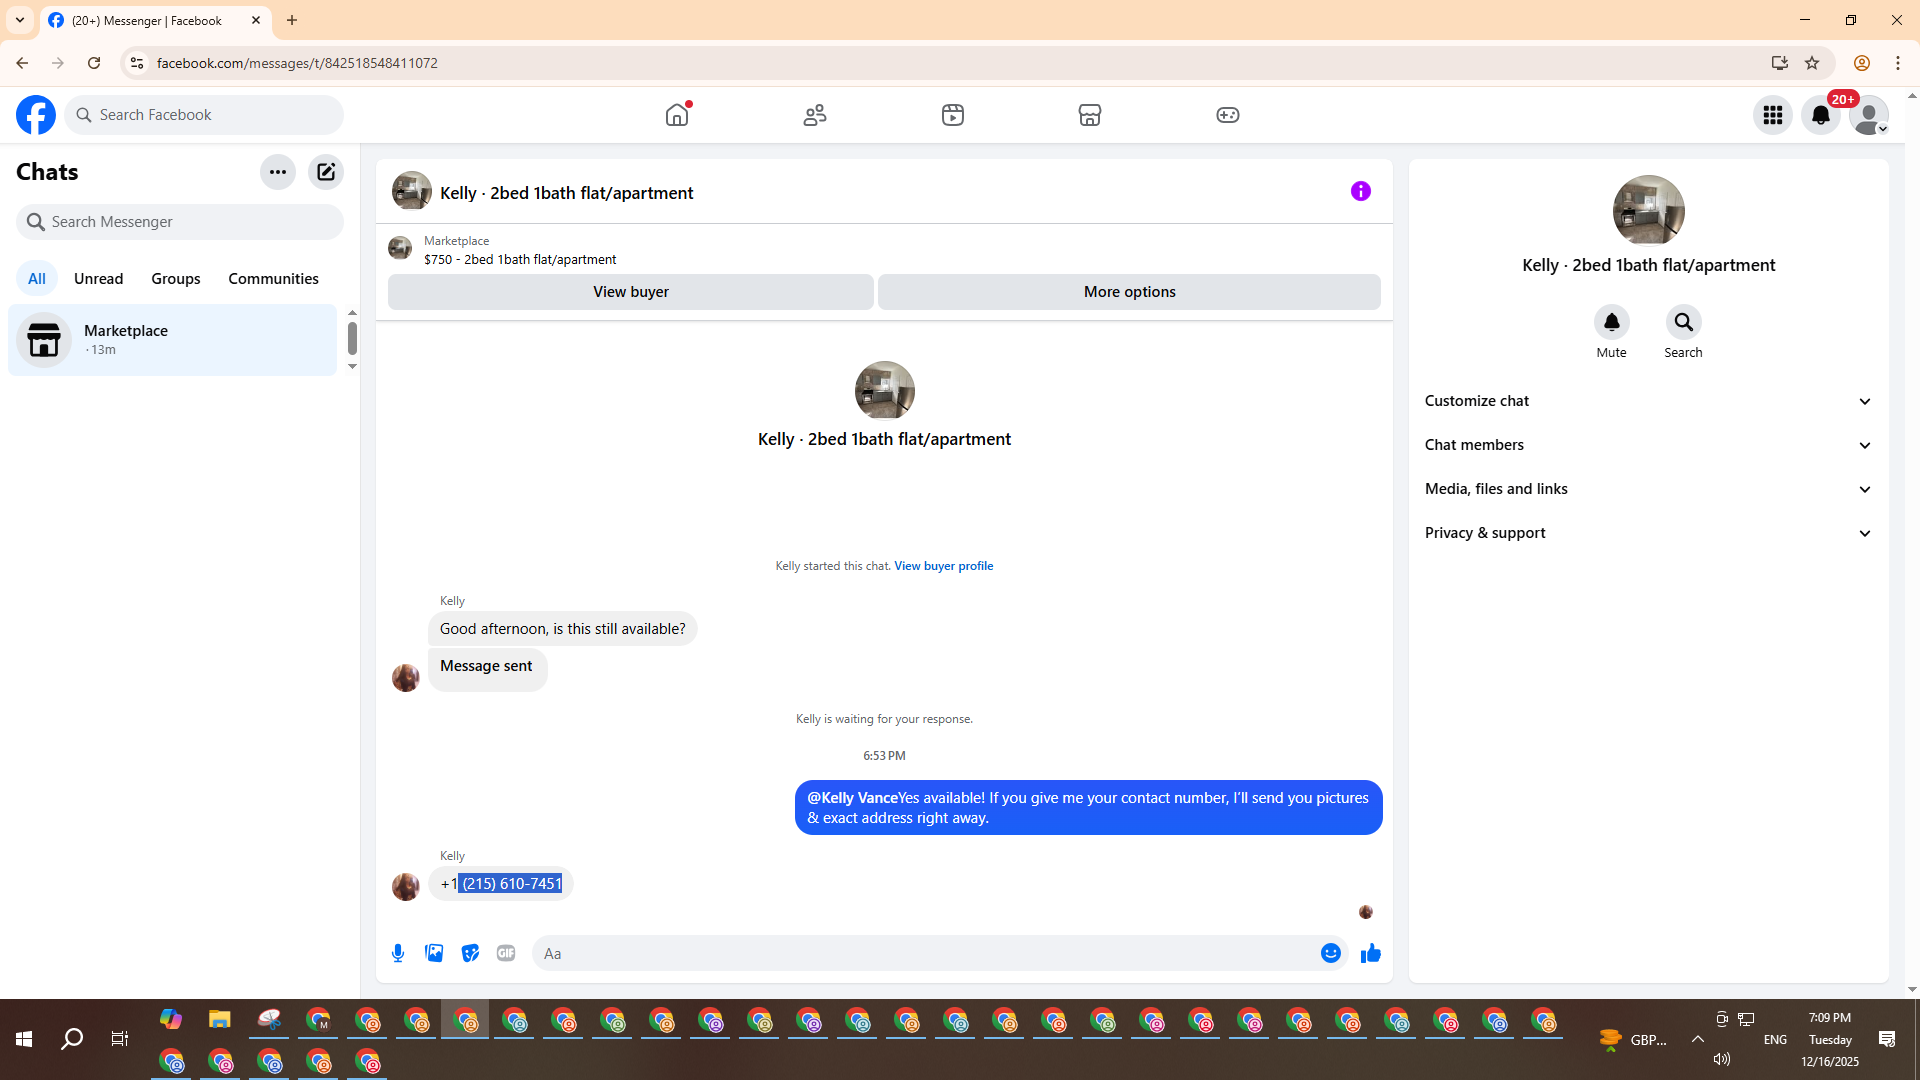This screenshot has height=1080, width=1920.
Task: Click the chat list scrollbar thumb
Action: point(352,338)
